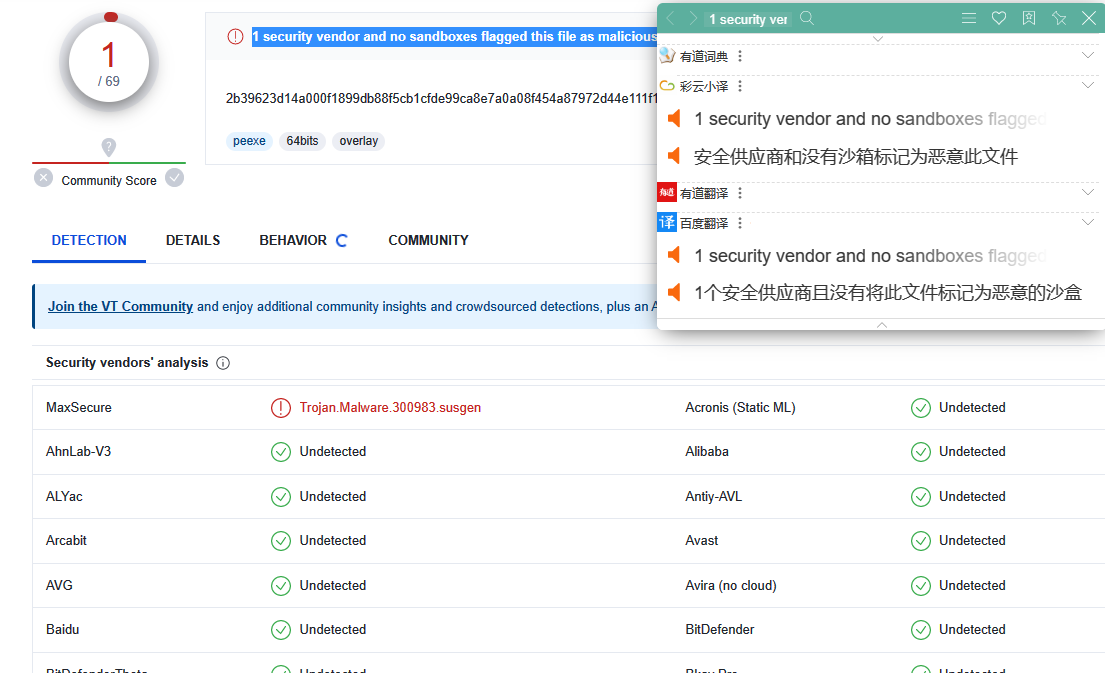Click the BitDefender vendor name
Viewport: 1105px width, 673px height.
coord(720,629)
